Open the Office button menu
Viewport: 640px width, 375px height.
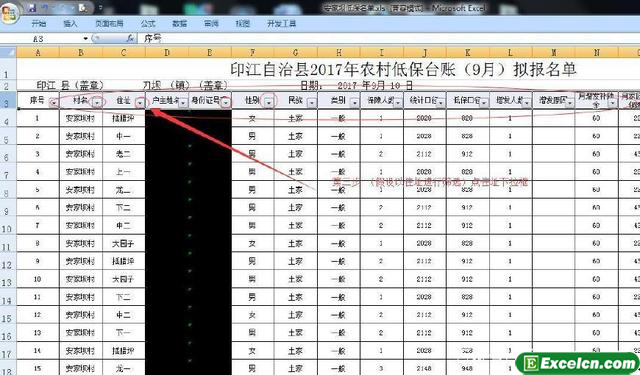[9, 12]
